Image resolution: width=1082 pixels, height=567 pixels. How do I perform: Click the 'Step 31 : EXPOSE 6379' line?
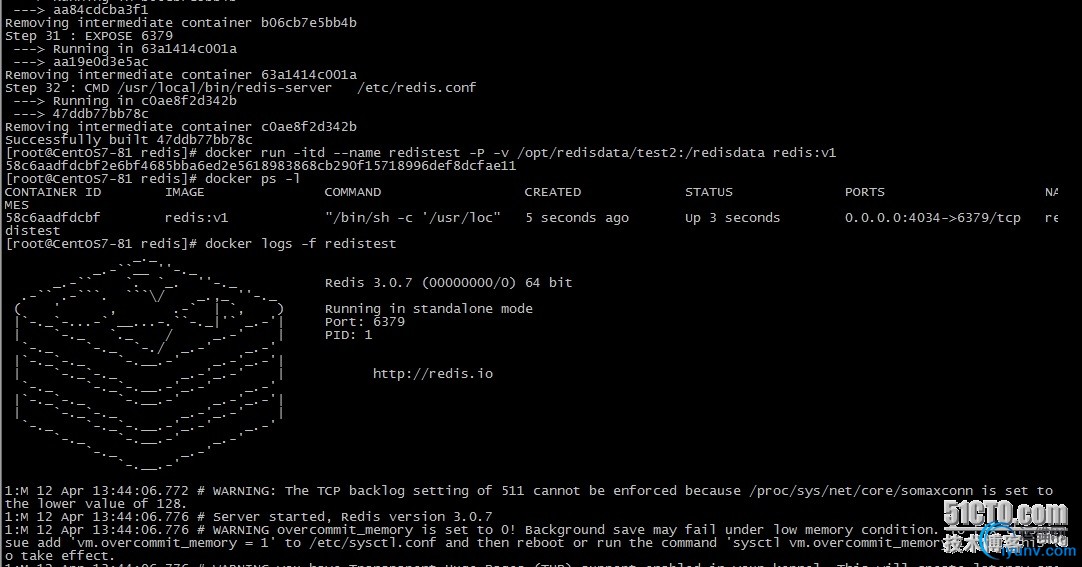tap(89, 36)
